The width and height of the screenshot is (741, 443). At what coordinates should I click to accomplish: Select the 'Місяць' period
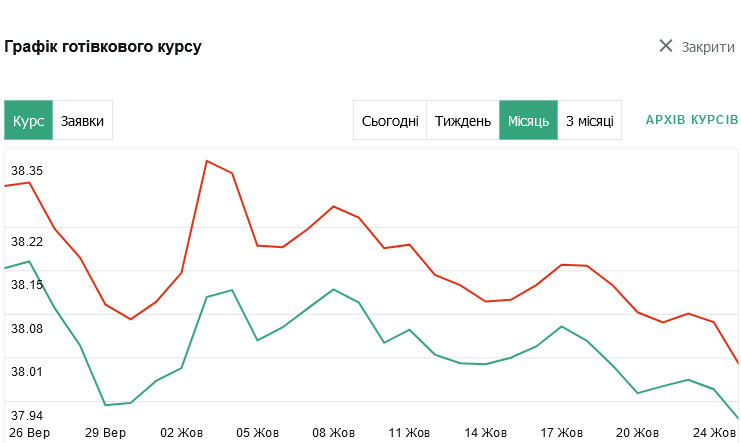point(528,121)
